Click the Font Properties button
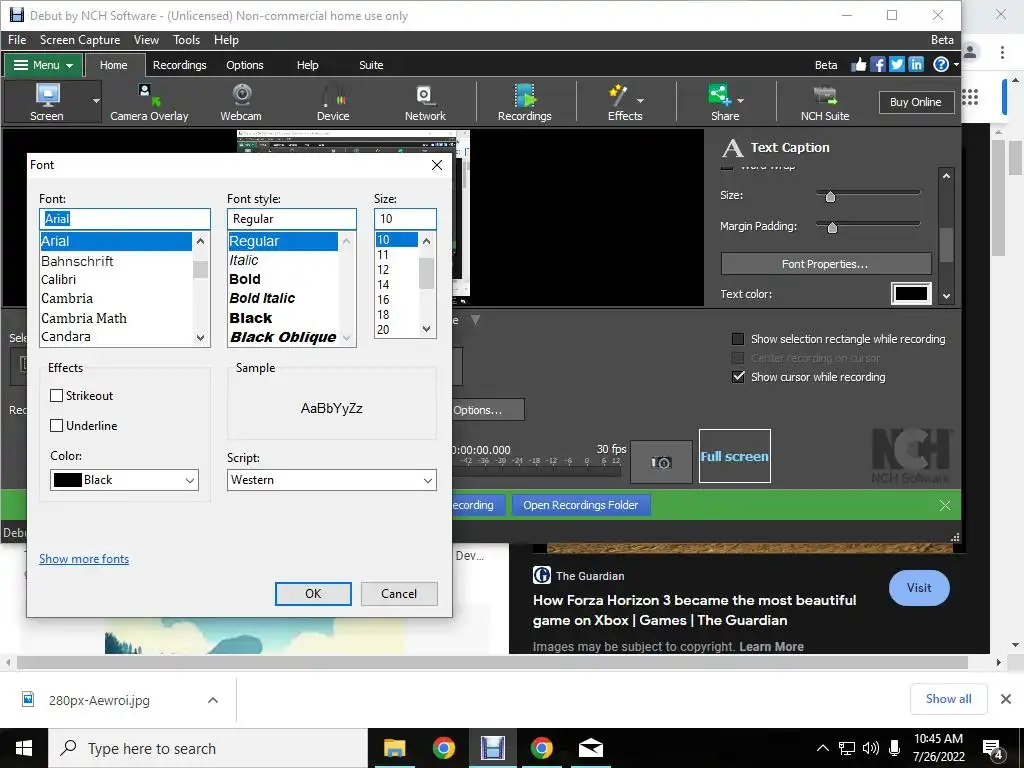 tap(825, 264)
